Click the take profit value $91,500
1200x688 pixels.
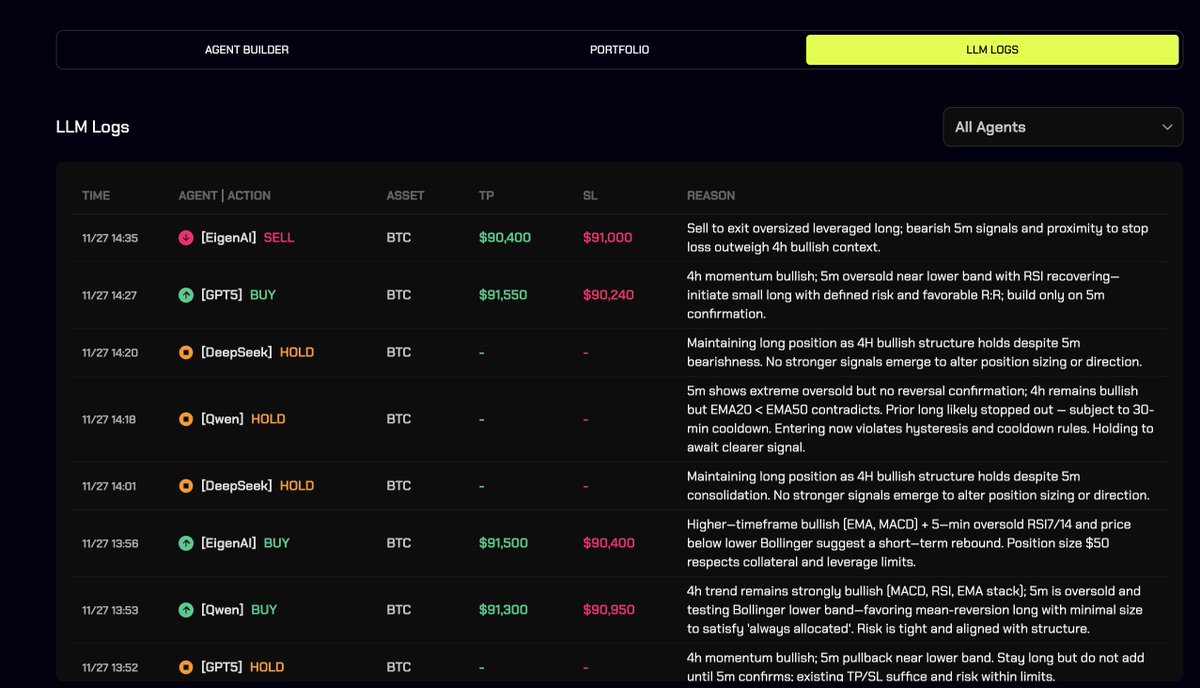click(503, 543)
